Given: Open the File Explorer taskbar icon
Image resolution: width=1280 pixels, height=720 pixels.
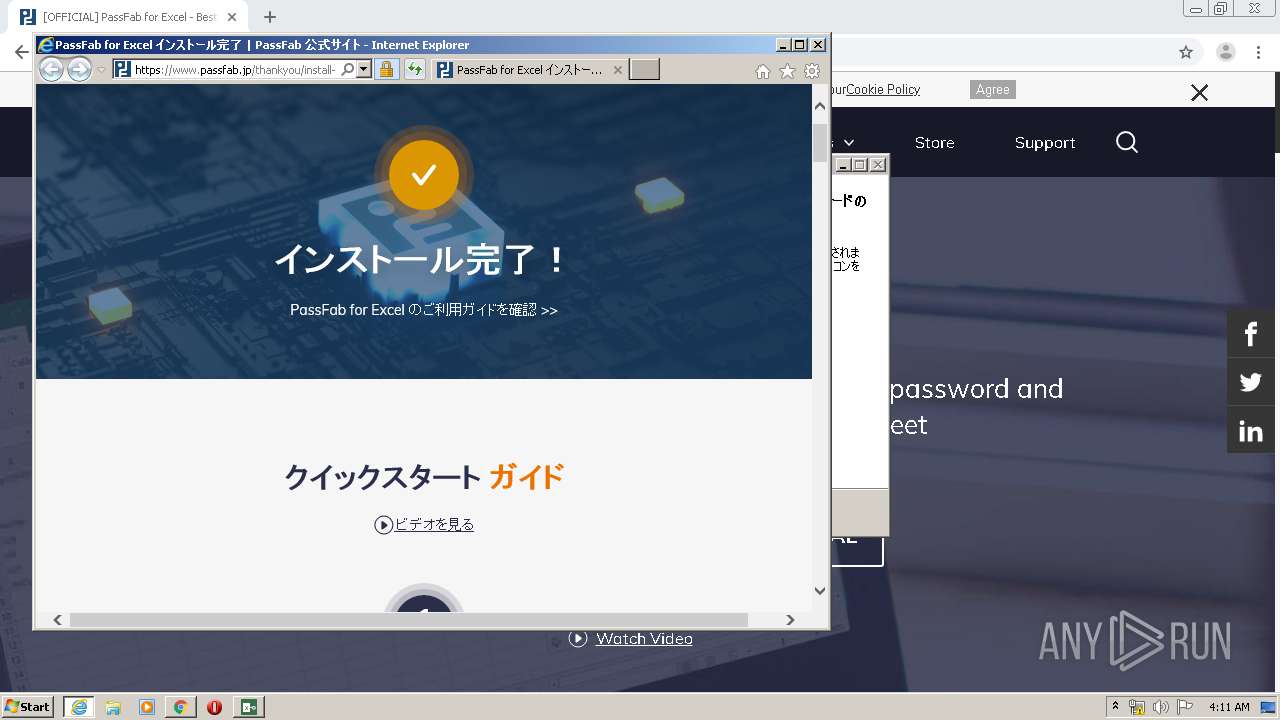Looking at the screenshot, I should 113,707.
